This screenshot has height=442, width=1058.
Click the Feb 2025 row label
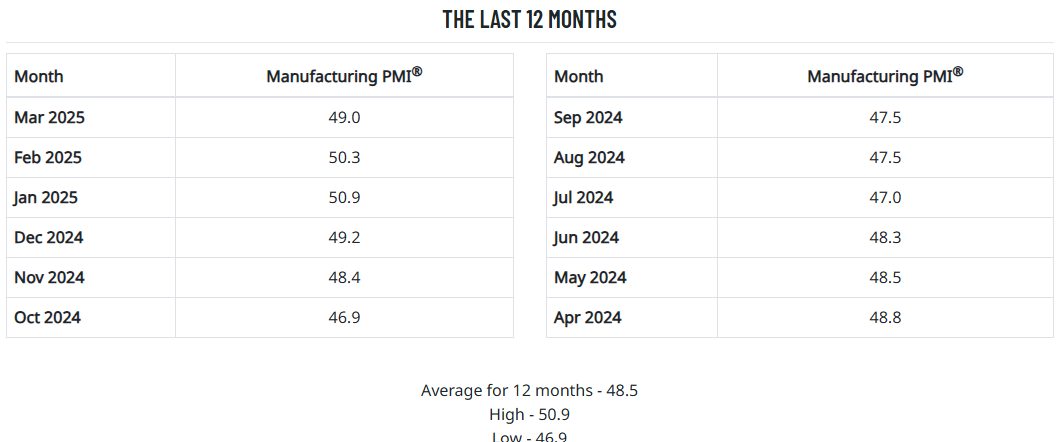48,158
